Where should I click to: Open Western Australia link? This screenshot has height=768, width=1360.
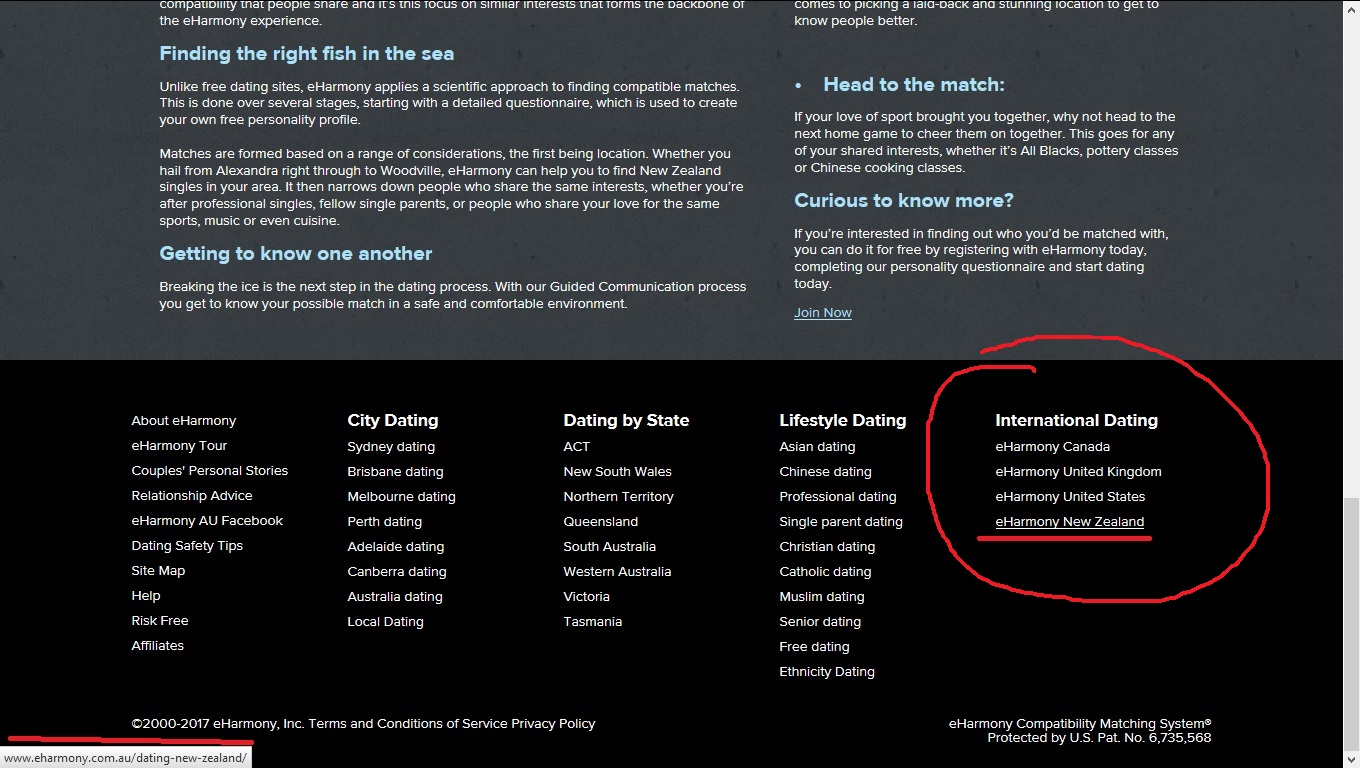coord(617,572)
